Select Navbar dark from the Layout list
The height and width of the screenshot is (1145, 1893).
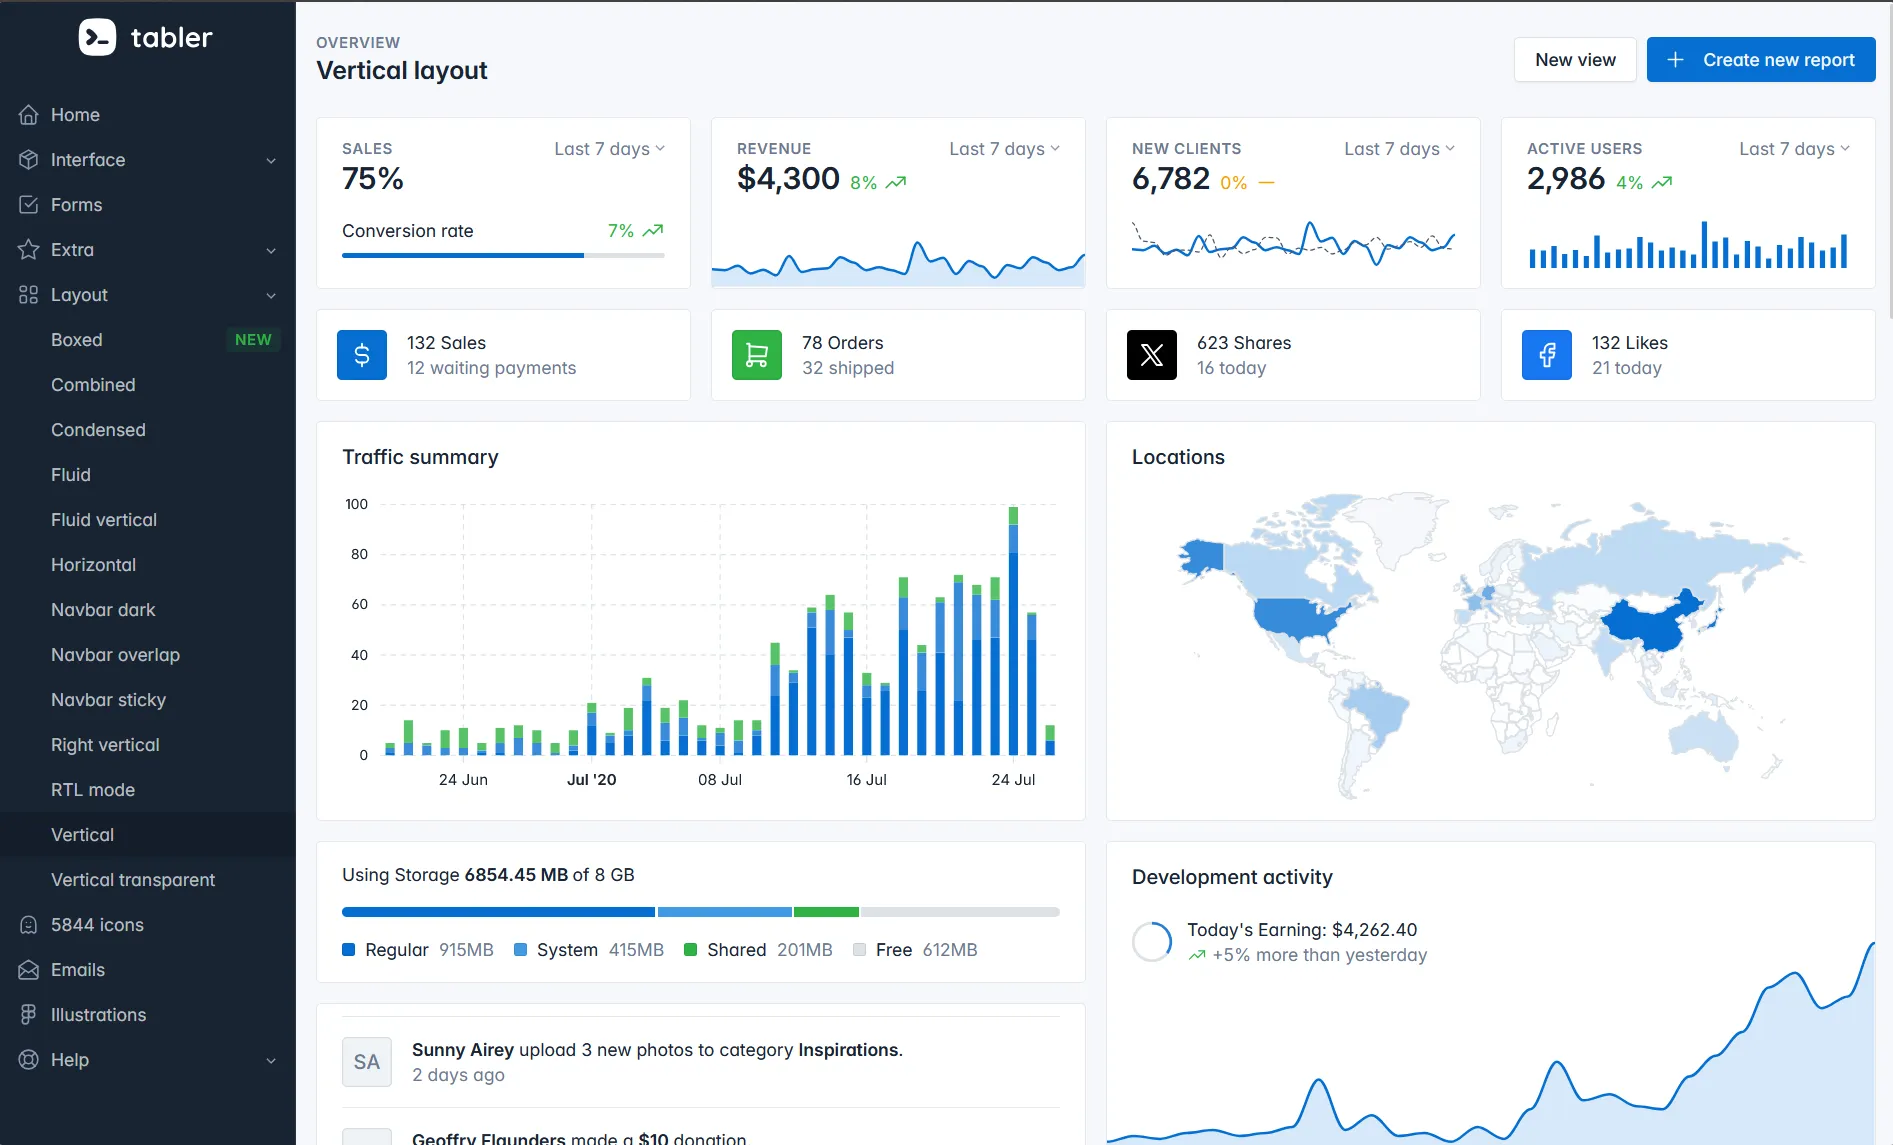pyautogui.click(x=103, y=609)
